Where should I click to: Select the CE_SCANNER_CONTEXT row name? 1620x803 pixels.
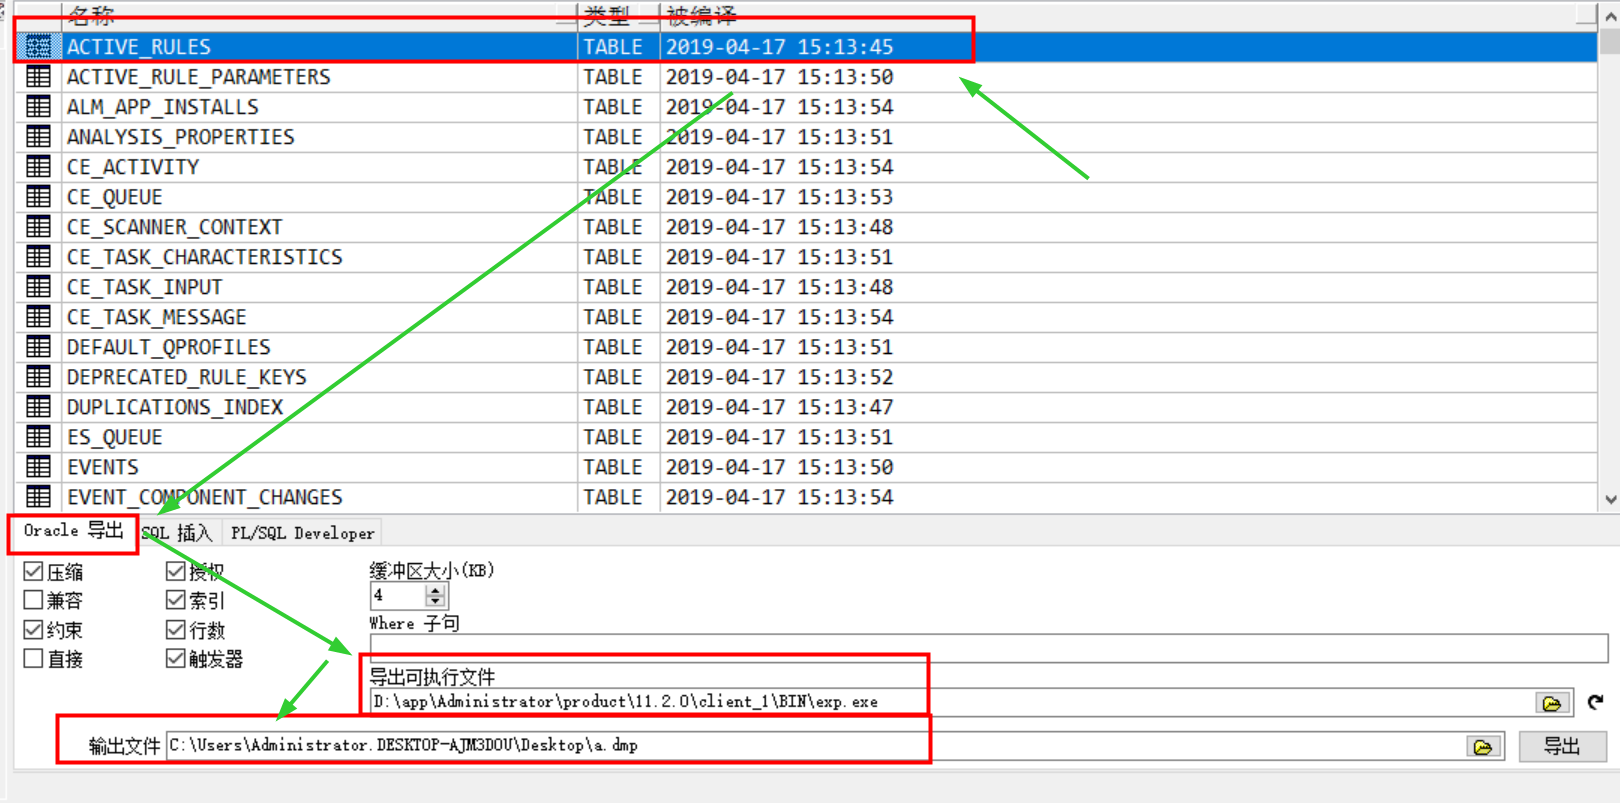pos(174,227)
